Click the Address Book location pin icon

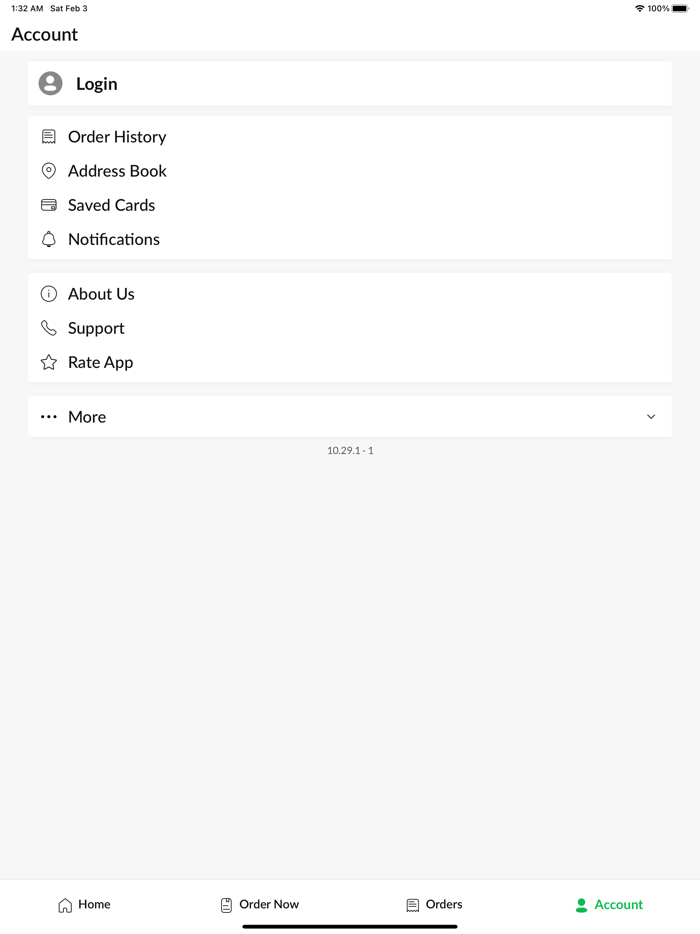[49, 171]
